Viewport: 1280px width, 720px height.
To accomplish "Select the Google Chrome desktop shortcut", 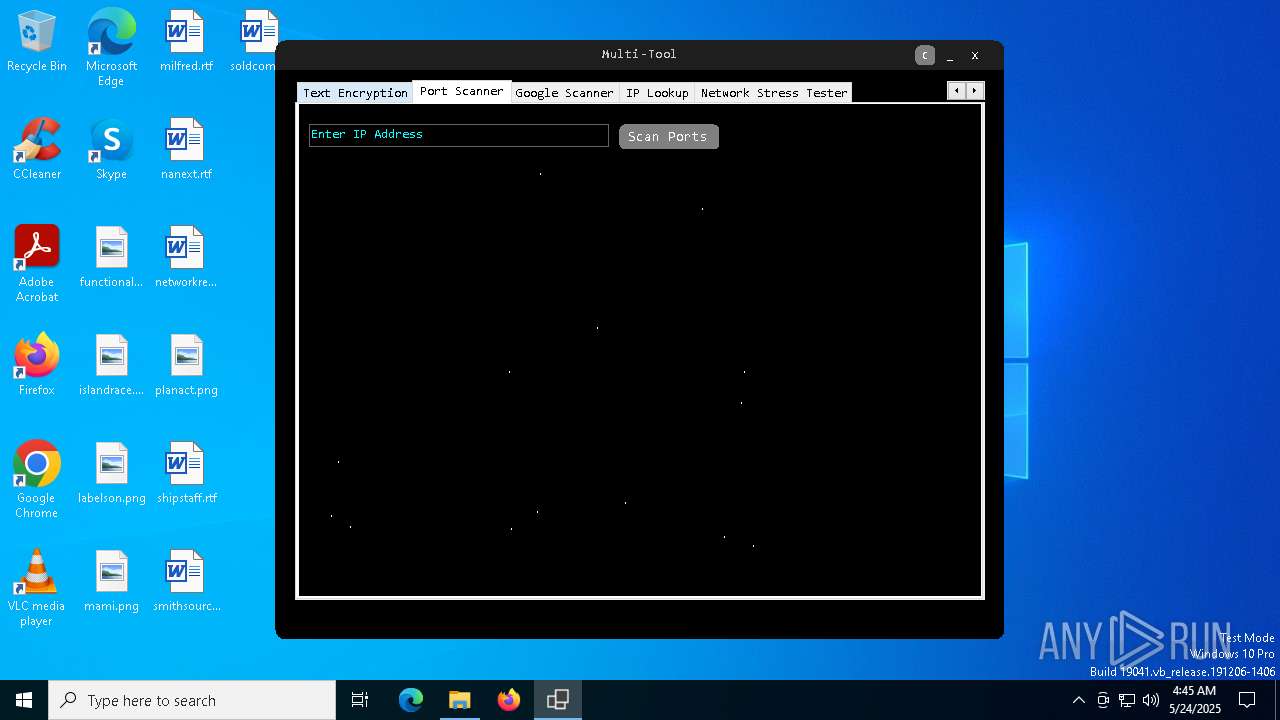I will pos(37,480).
